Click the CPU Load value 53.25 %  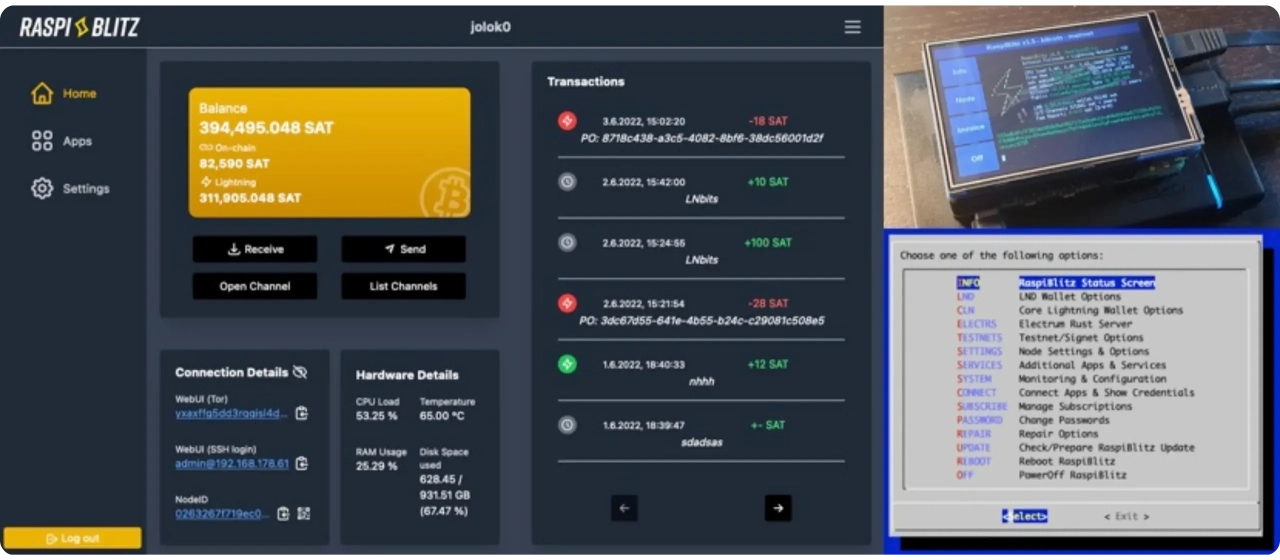(x=378, y=416)
